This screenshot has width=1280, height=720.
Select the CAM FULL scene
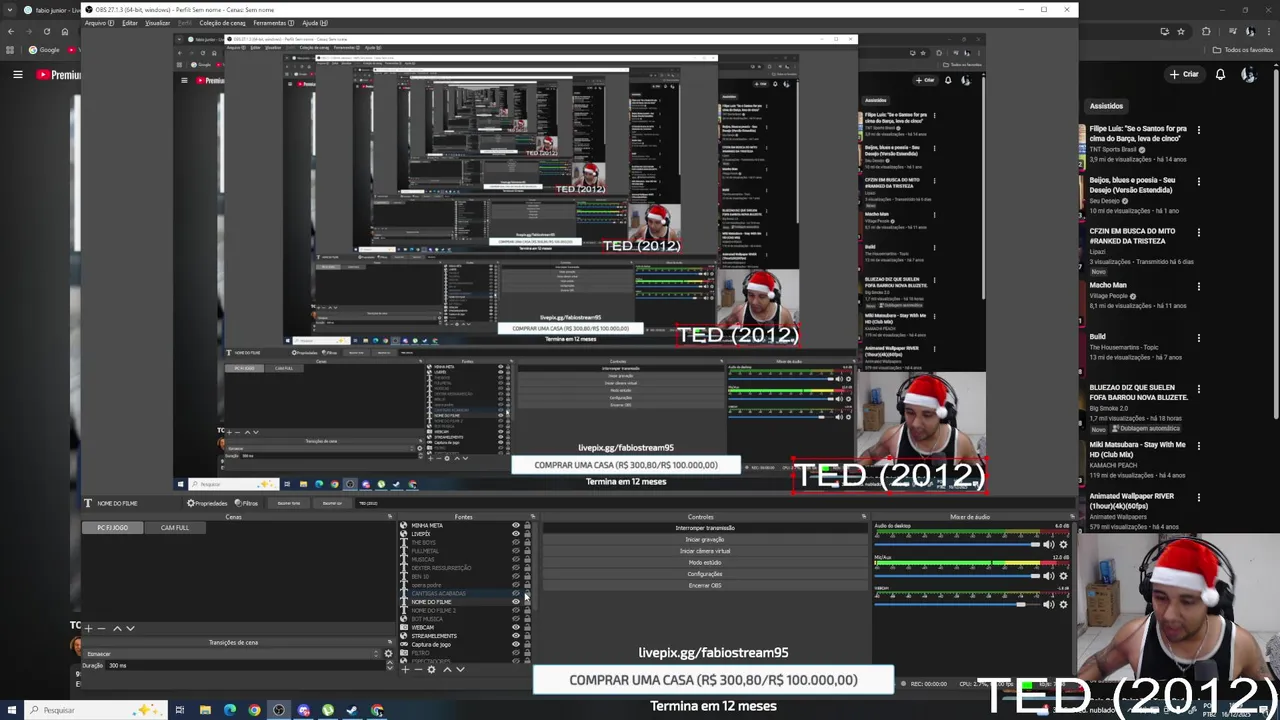[175, 527]
